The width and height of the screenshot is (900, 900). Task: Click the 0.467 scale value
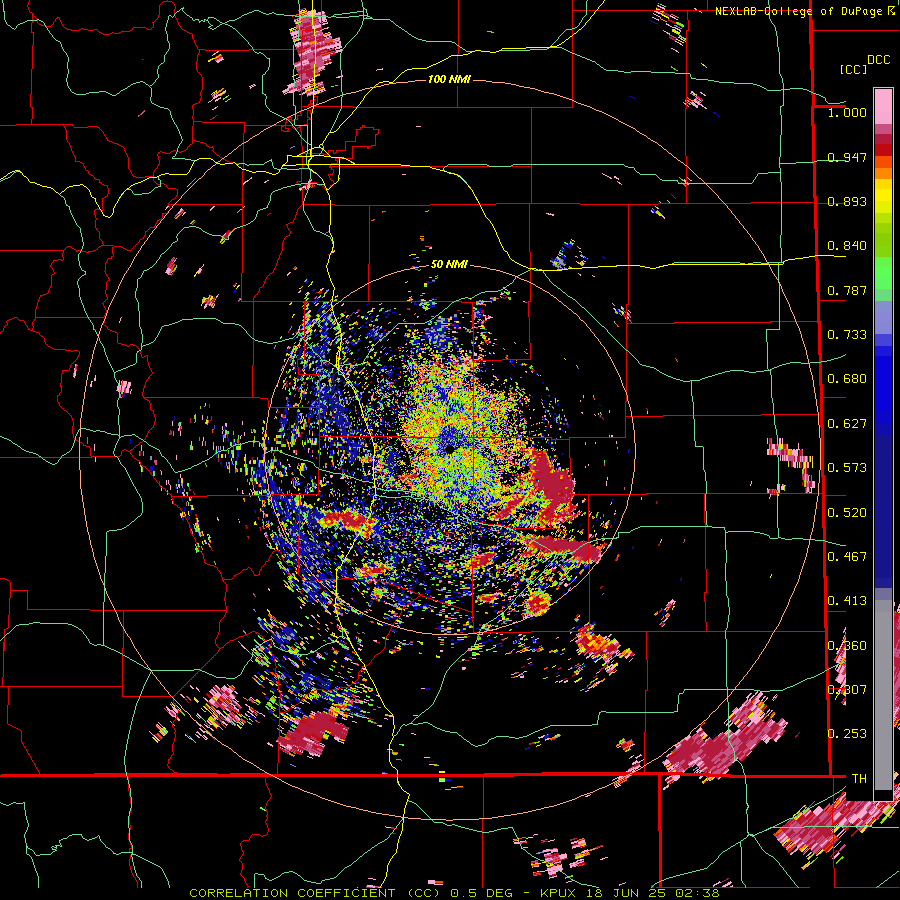847,557
